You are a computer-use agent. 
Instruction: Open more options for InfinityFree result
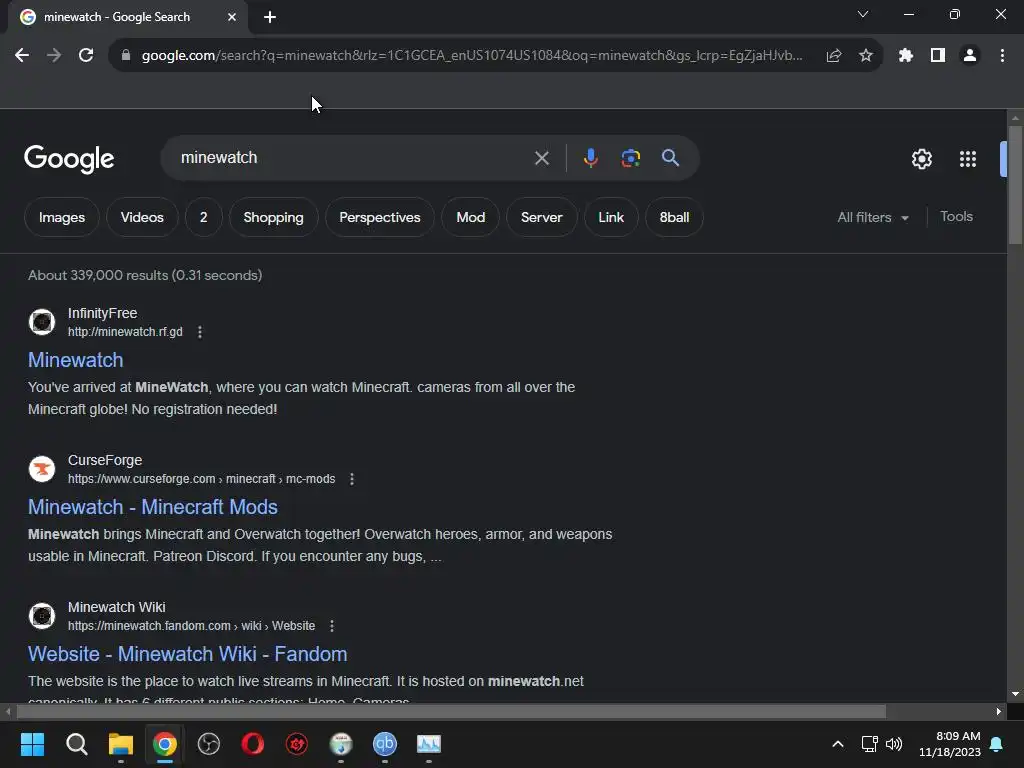pyautogui.click(x=200, y=332)
